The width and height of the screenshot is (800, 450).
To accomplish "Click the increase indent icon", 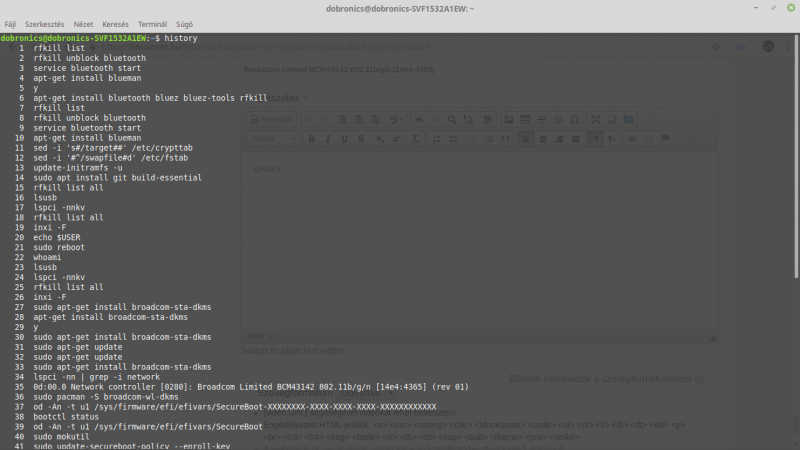I will pyautogui.click(x=489, y=139).
